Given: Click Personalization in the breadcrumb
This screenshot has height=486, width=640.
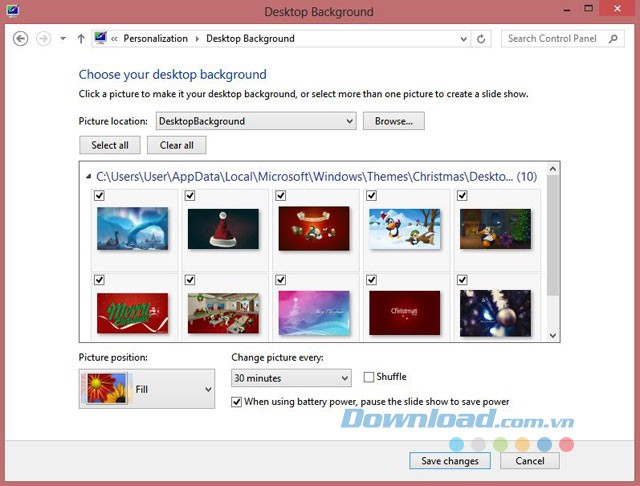Looking at the screenshot, I should pyautogui.click(x=155, y=39).
